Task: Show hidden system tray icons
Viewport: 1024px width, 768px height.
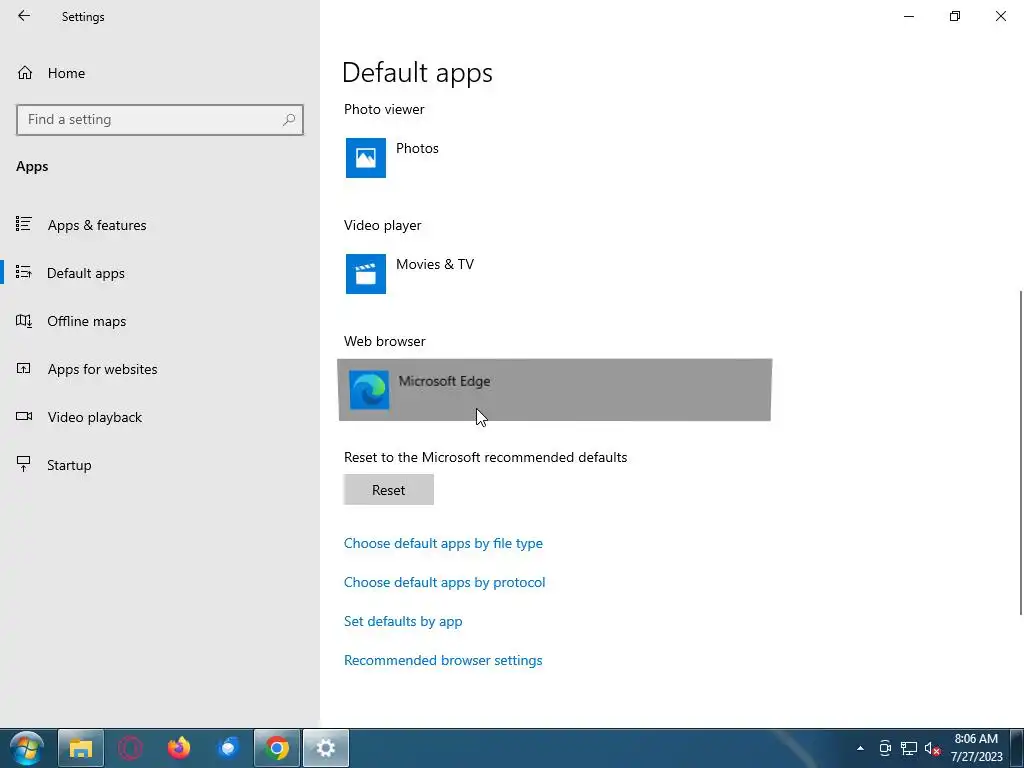Action: 860,748
